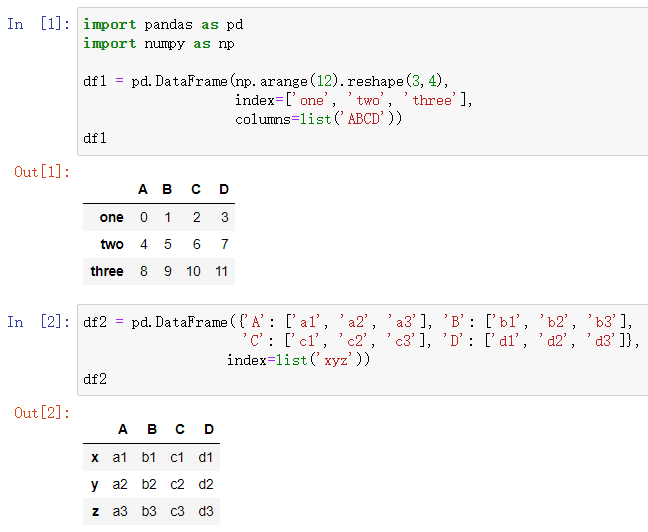Click column header A in first output table
This screenshot has height=532, width=648.
coord(143,189)
